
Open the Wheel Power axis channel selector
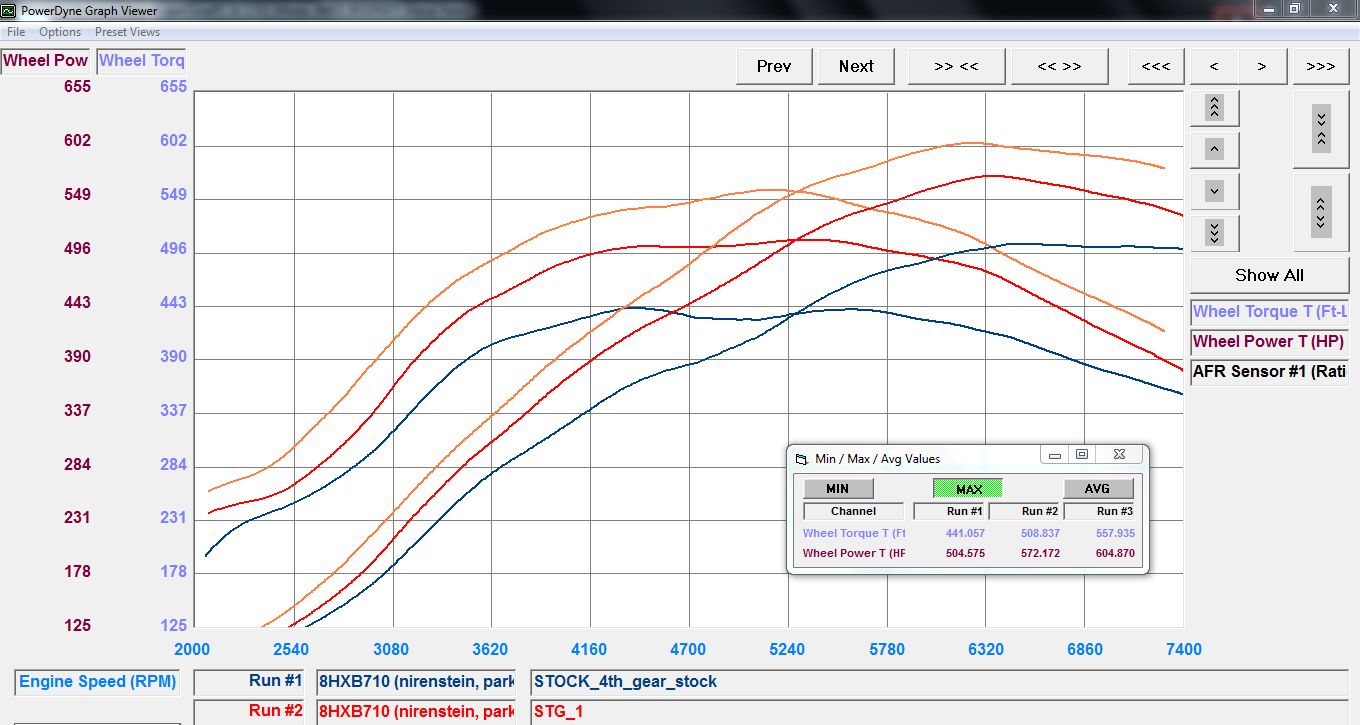46,60
